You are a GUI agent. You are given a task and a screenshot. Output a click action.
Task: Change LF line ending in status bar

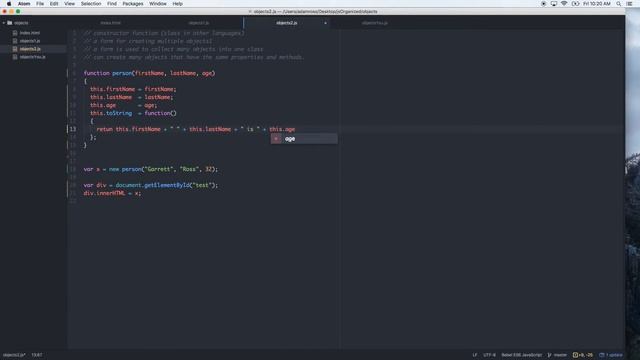[475, 355]
